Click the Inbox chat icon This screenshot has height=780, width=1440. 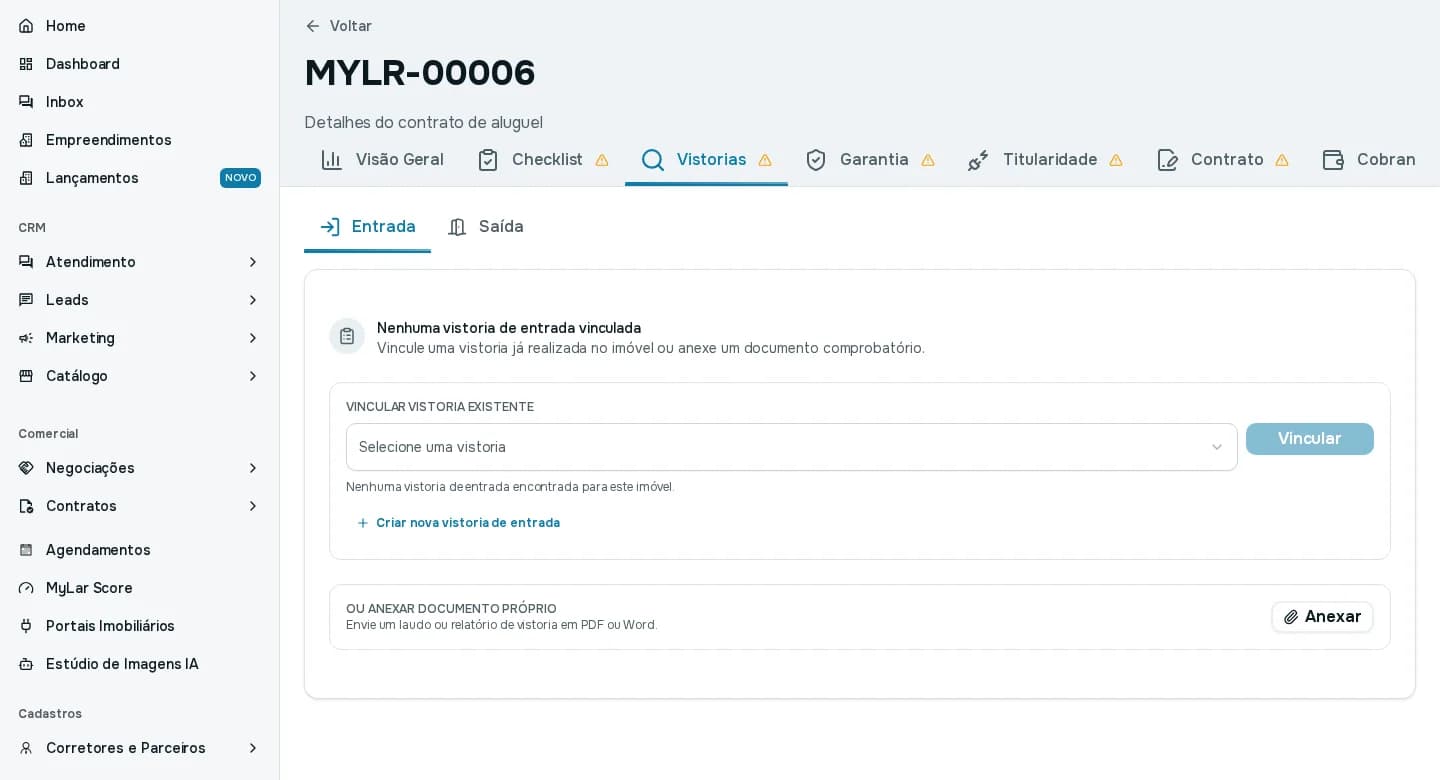coord(26,102)
